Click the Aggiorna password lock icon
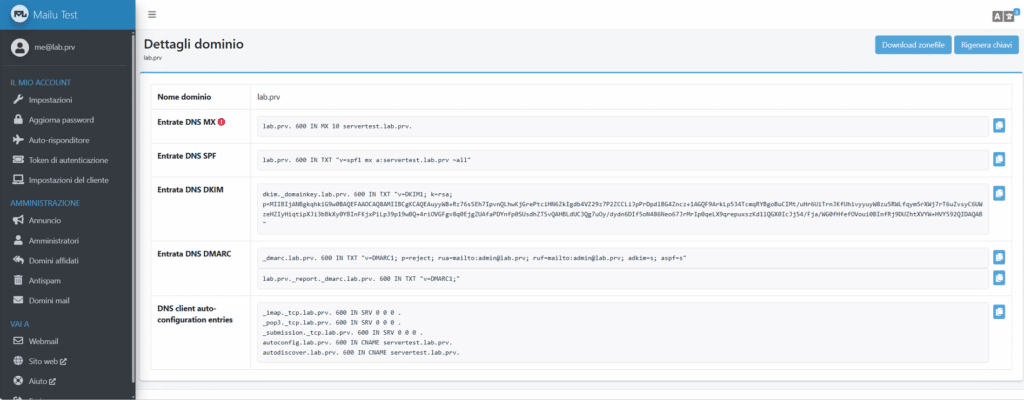This screenshot has width=1024, height=400. [18, 120]
